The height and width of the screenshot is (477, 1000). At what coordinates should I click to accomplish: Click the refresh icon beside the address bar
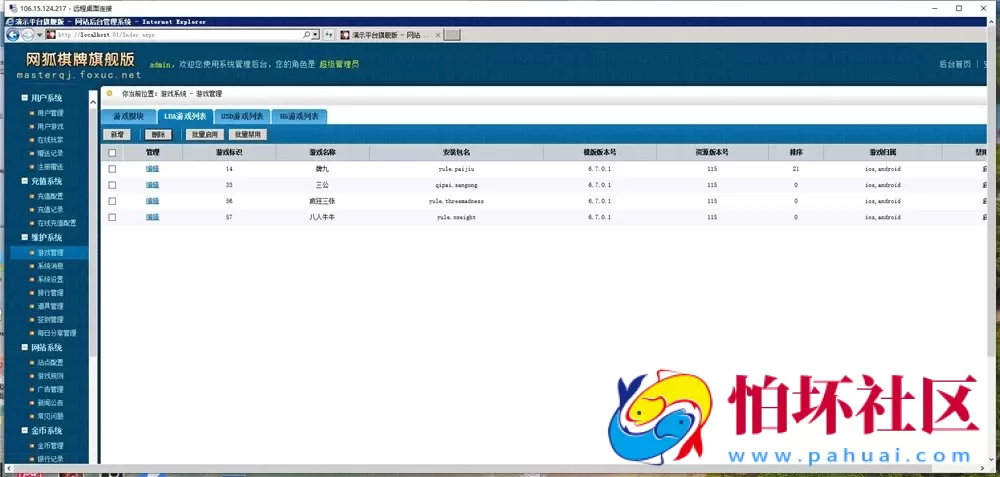coord(328,34)
